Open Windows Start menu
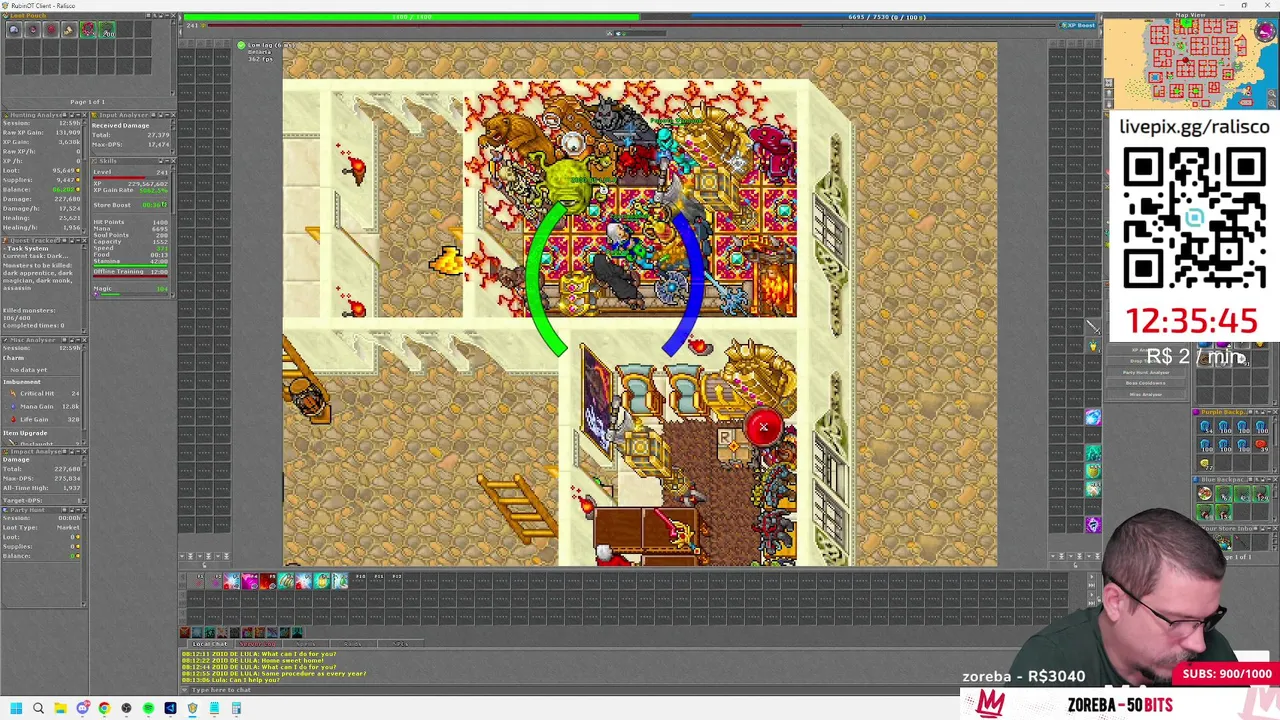Image resolution: width=1280 pixels, height=720 pixels. point(16,708)
